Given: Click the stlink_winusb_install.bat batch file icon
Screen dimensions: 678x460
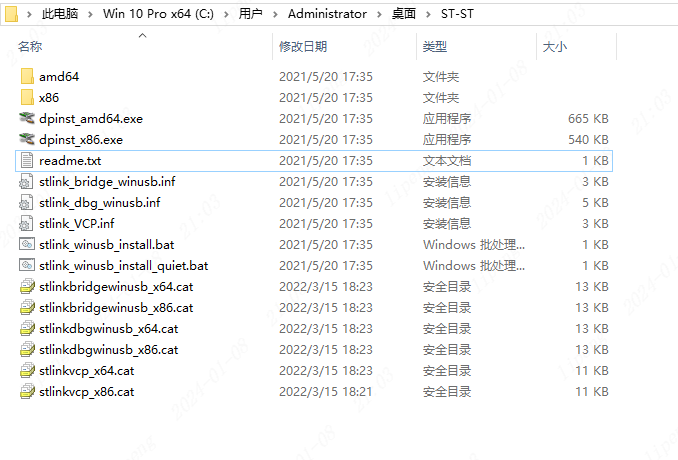Looking at the screenshot, I should coord(27,244).
